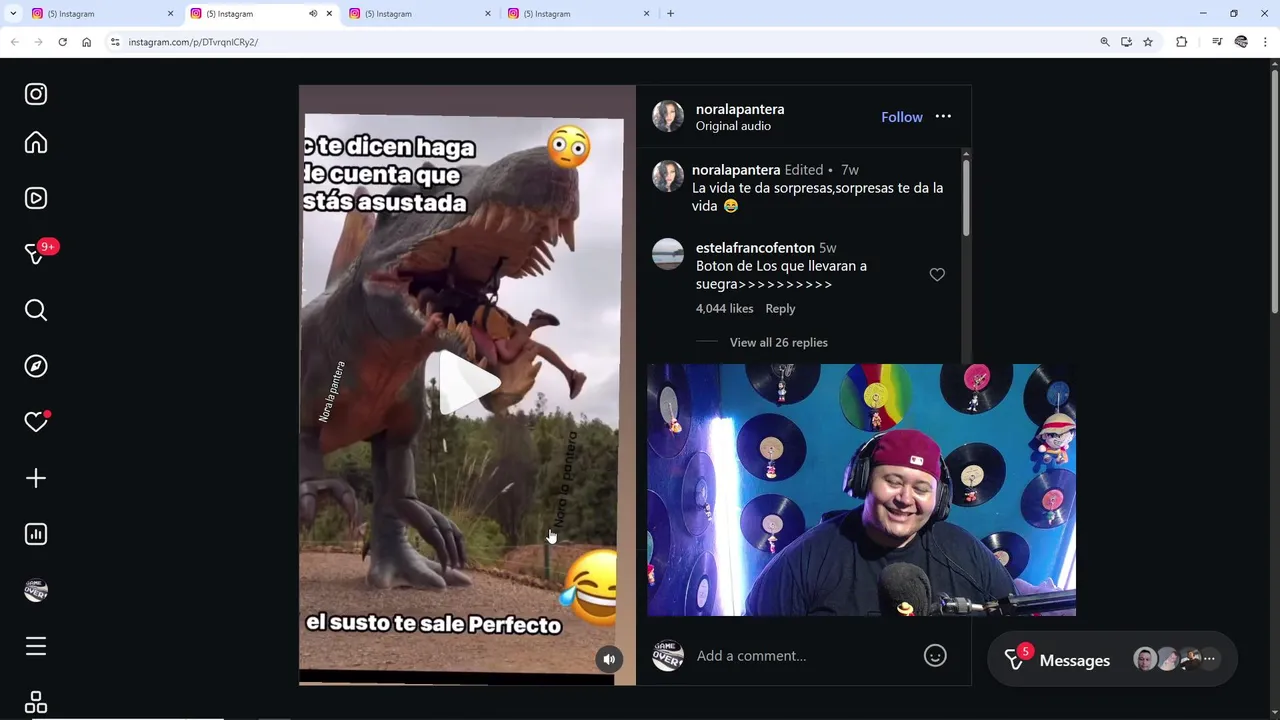This screenshot has height=720, width=1280.
Task: Go back in browser history
Action: pos(14,42)
